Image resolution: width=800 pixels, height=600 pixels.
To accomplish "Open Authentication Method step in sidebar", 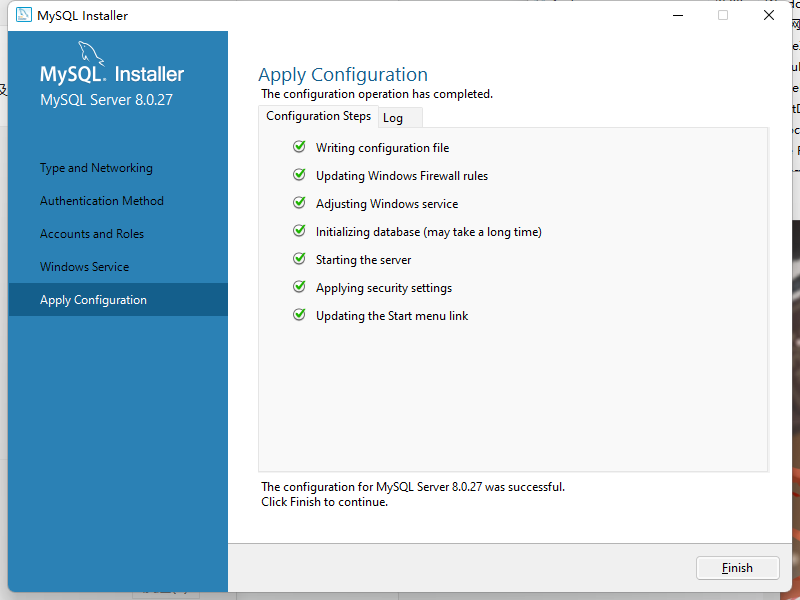I will pyautogui.click(x=101, y=201).
